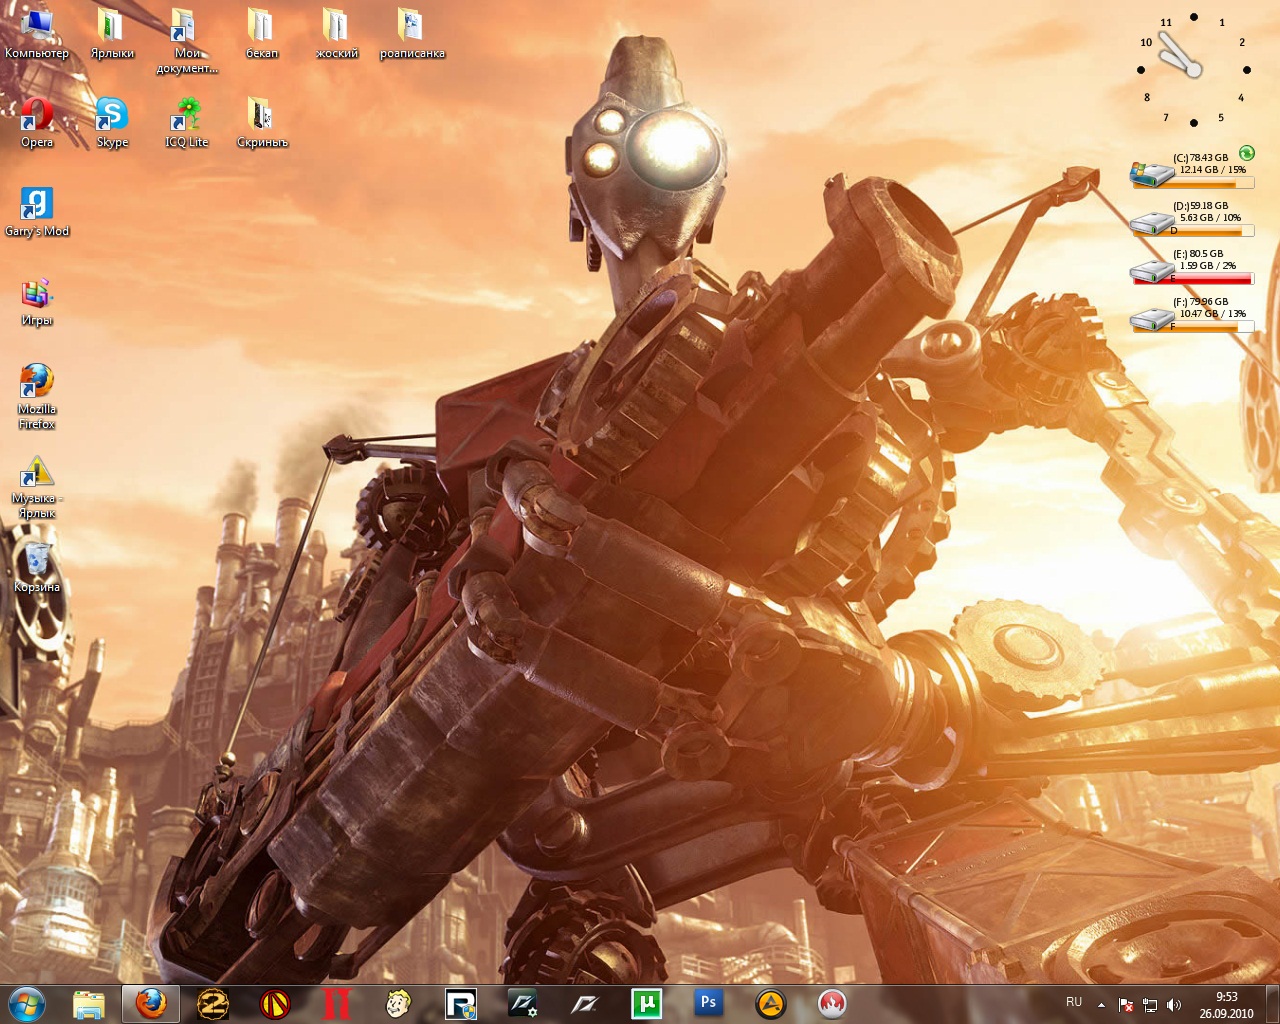The image size is (1280, 1024).
Task: Select the жоский folder icon
Action: point(336,33)
